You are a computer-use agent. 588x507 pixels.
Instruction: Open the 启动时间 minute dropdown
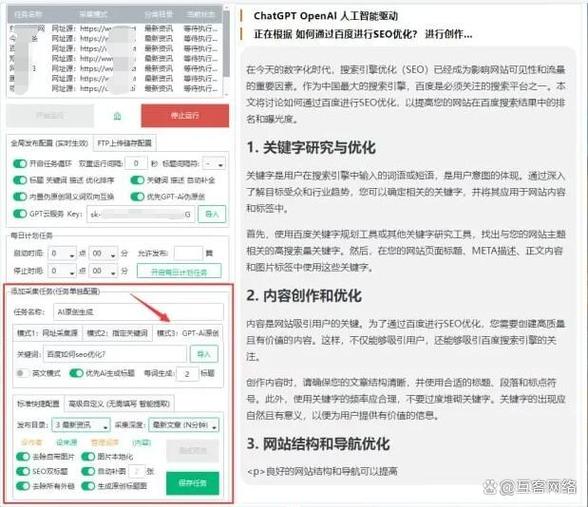click(104, 254)
